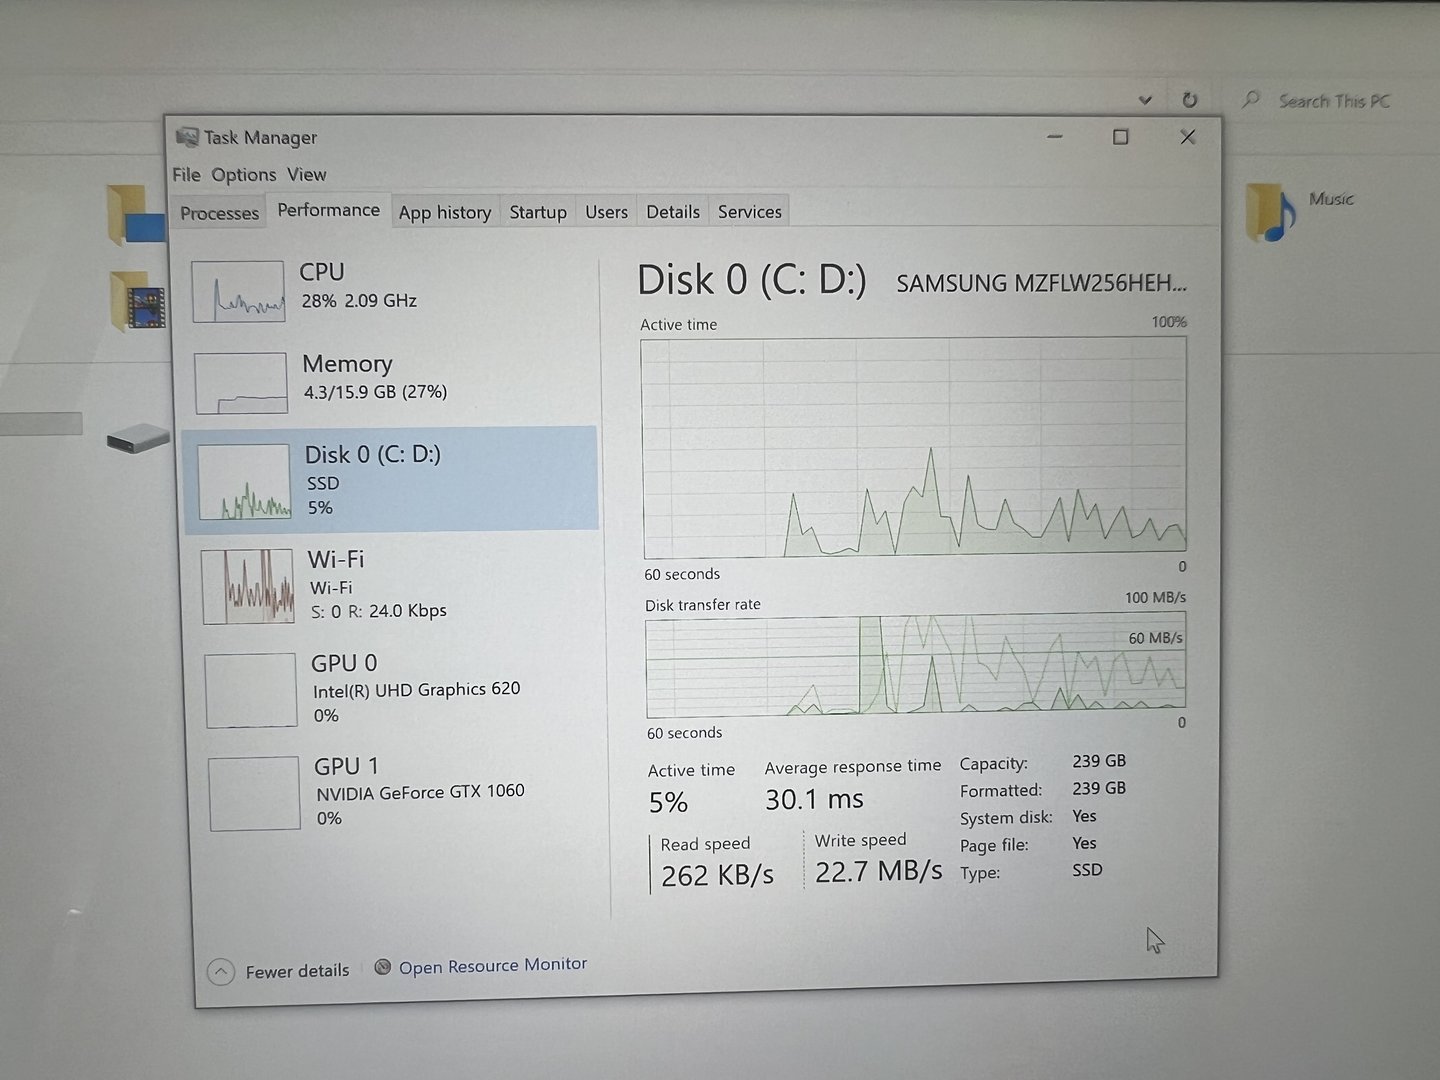This screenshot has width=1440, height=1080.
Task: Select the Memory usage graph thumbnail
Action: 241,383
